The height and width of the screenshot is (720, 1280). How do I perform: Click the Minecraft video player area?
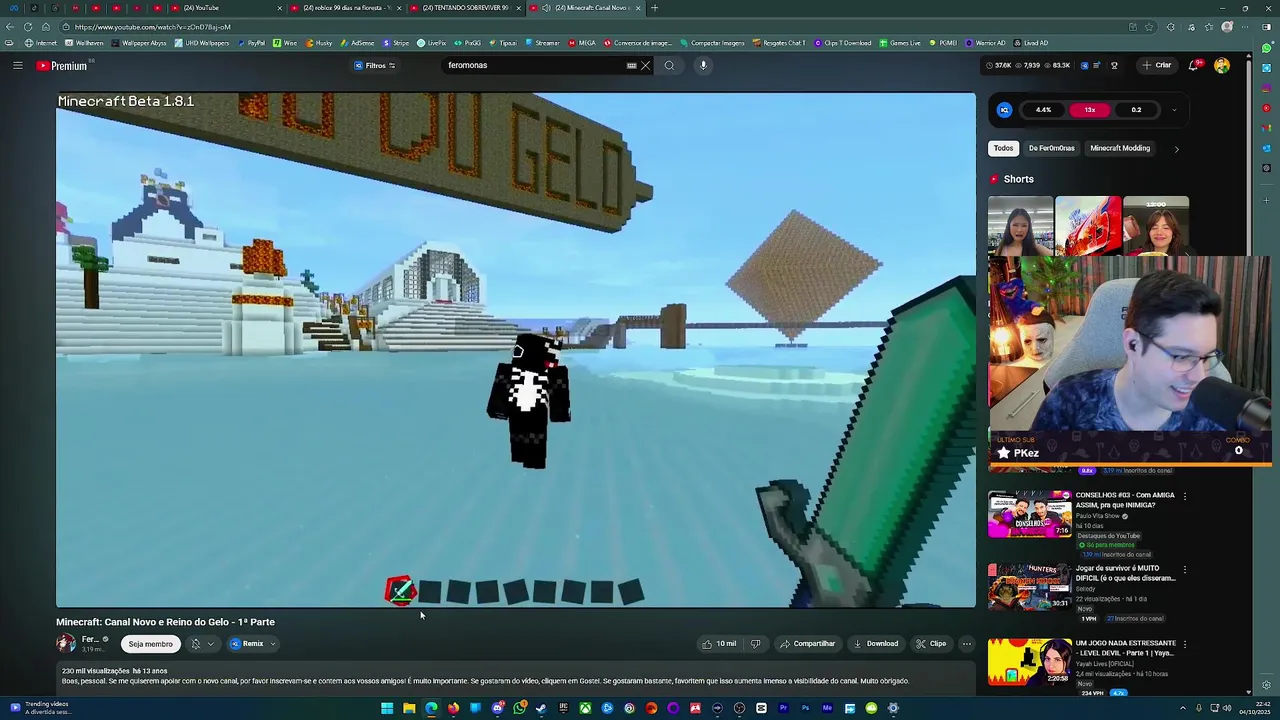pyautogui.click(x=516, y=350)
